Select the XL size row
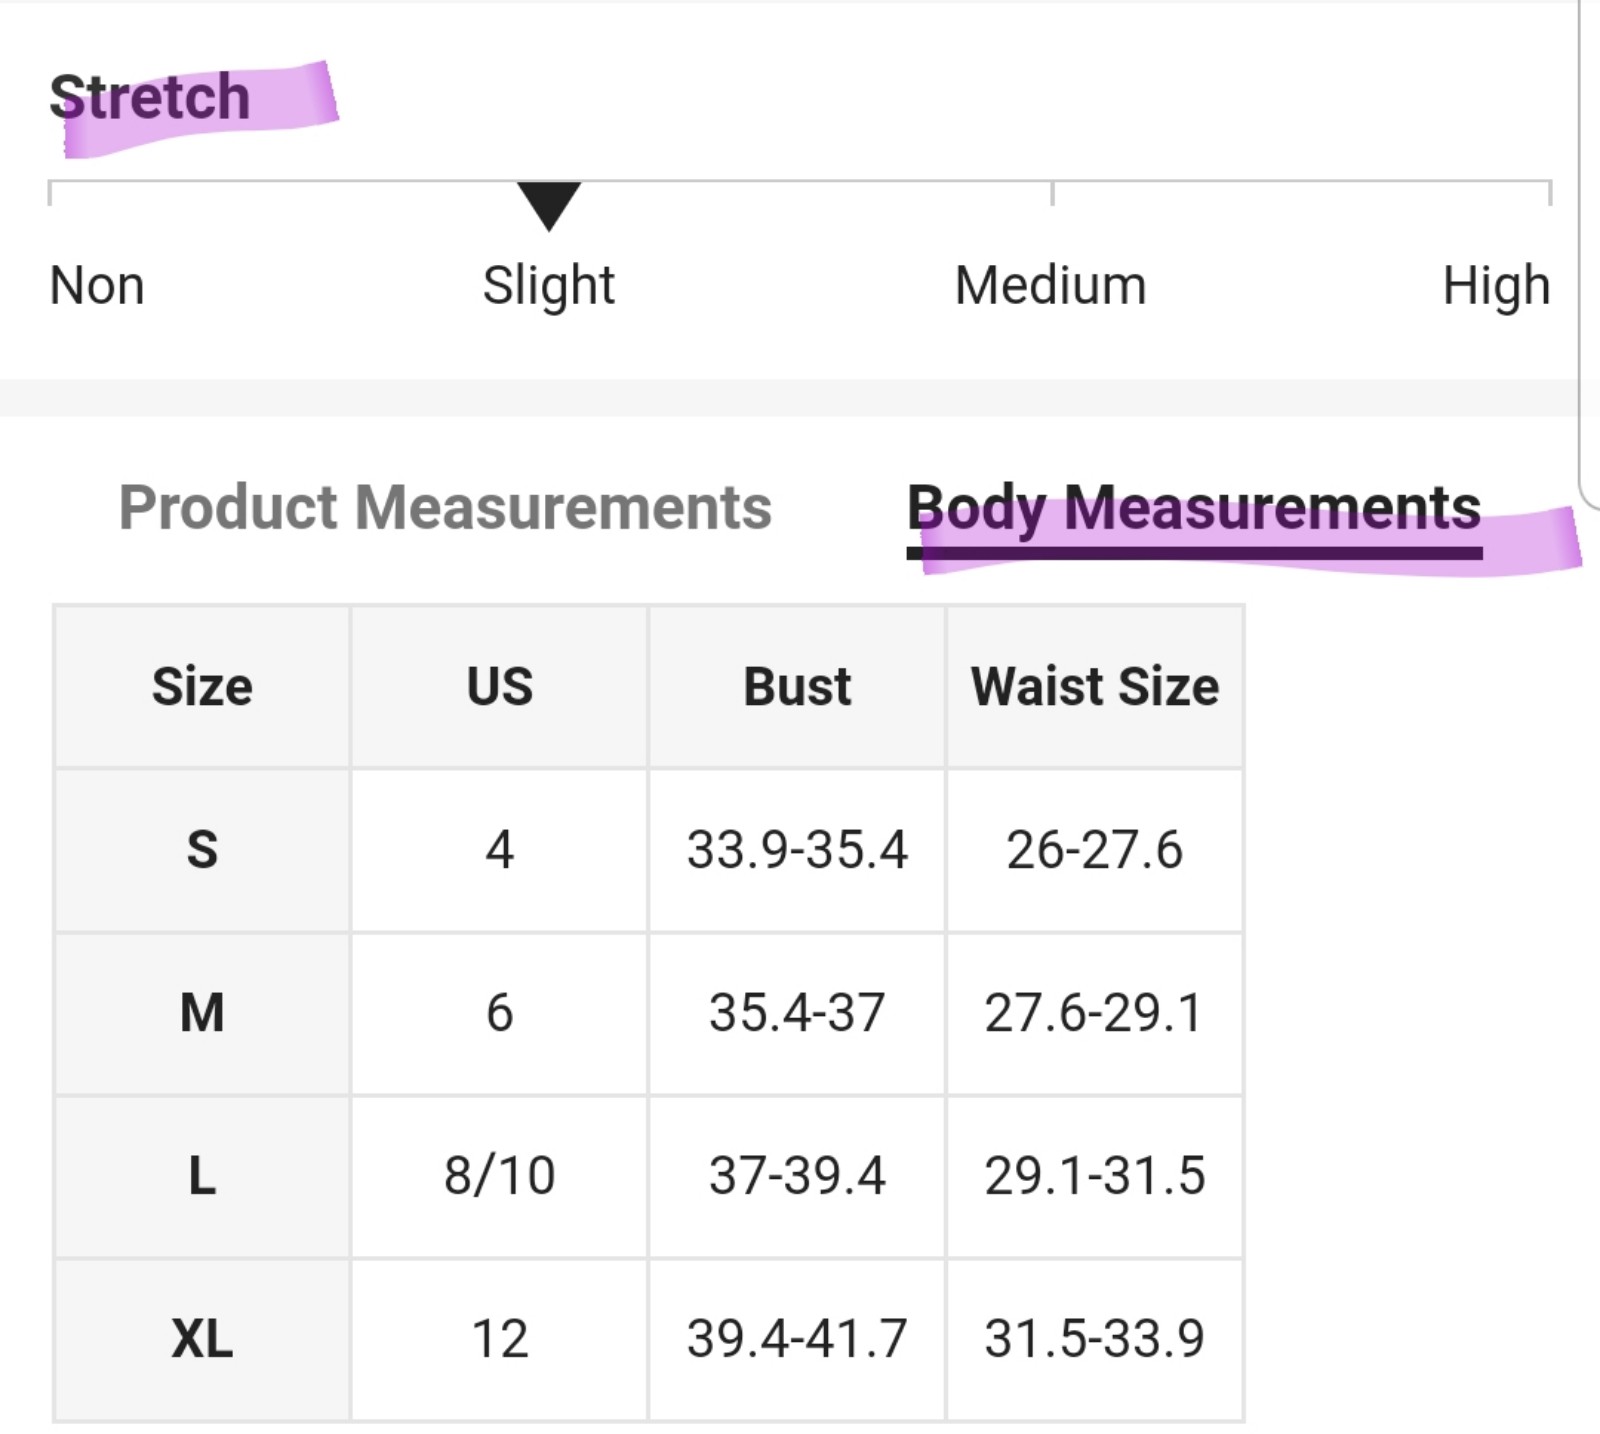This screenshot has height=1434, width=1600. pos(648,1339)
